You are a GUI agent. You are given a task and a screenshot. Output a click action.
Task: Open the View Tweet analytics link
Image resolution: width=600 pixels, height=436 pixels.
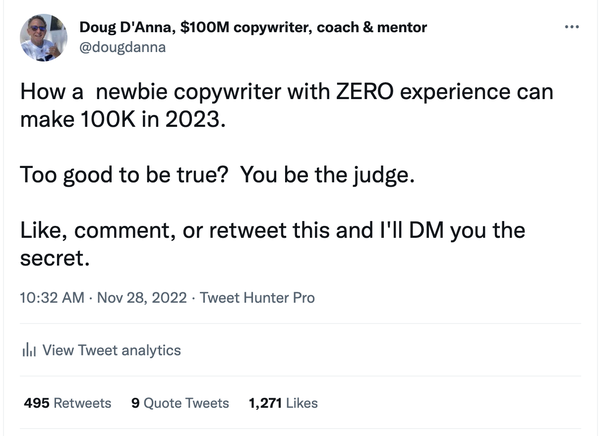[x=112, y=350]
